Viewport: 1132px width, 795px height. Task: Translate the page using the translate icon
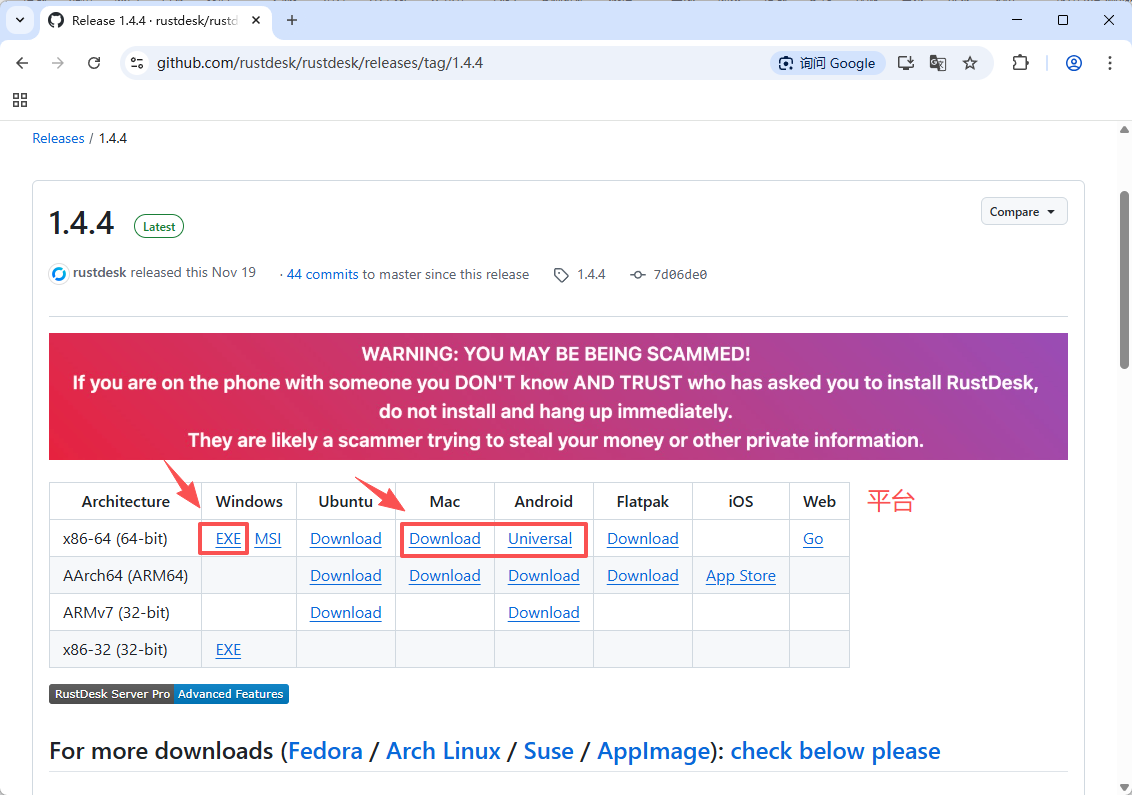point(937,62)
